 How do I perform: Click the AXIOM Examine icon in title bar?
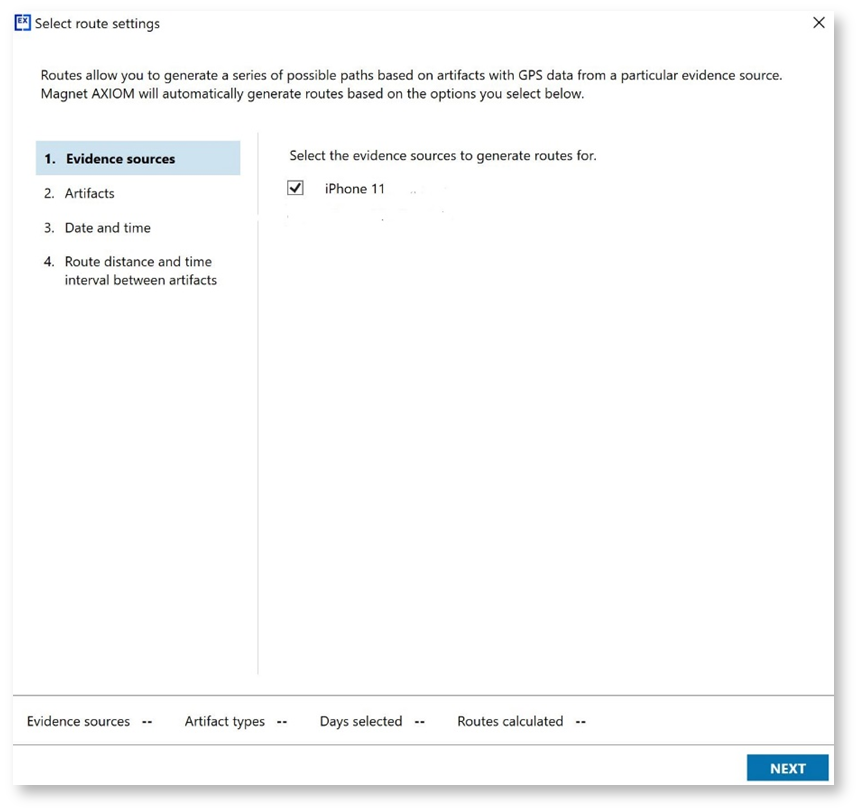pyautogui.click(x=22, y=23)
